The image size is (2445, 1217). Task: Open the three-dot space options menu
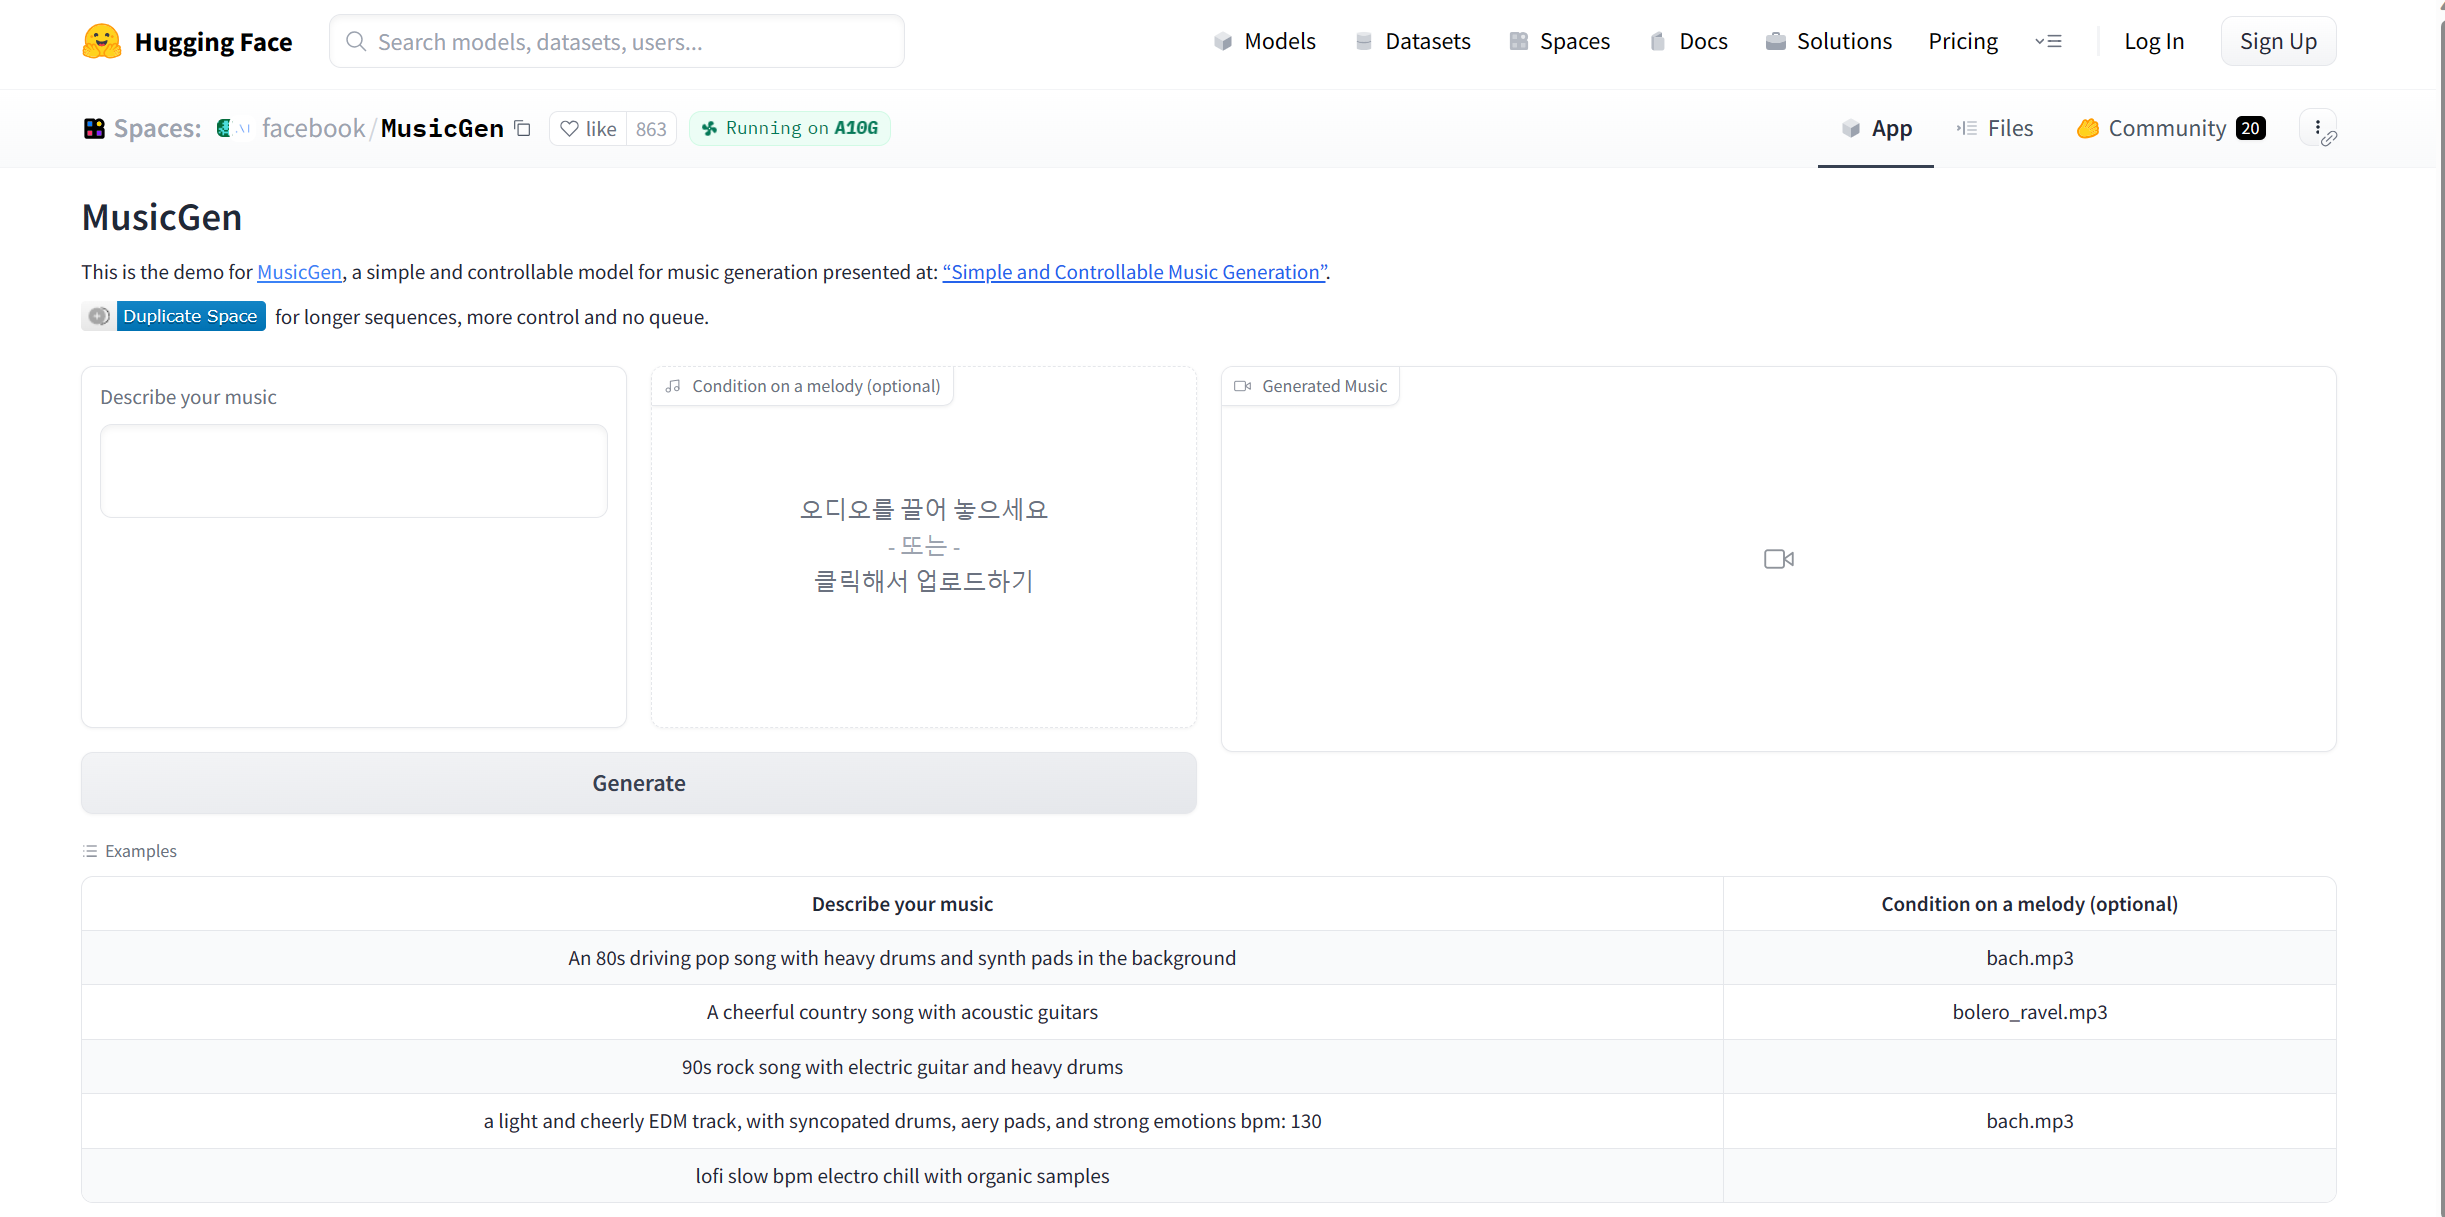point(2317,128)
